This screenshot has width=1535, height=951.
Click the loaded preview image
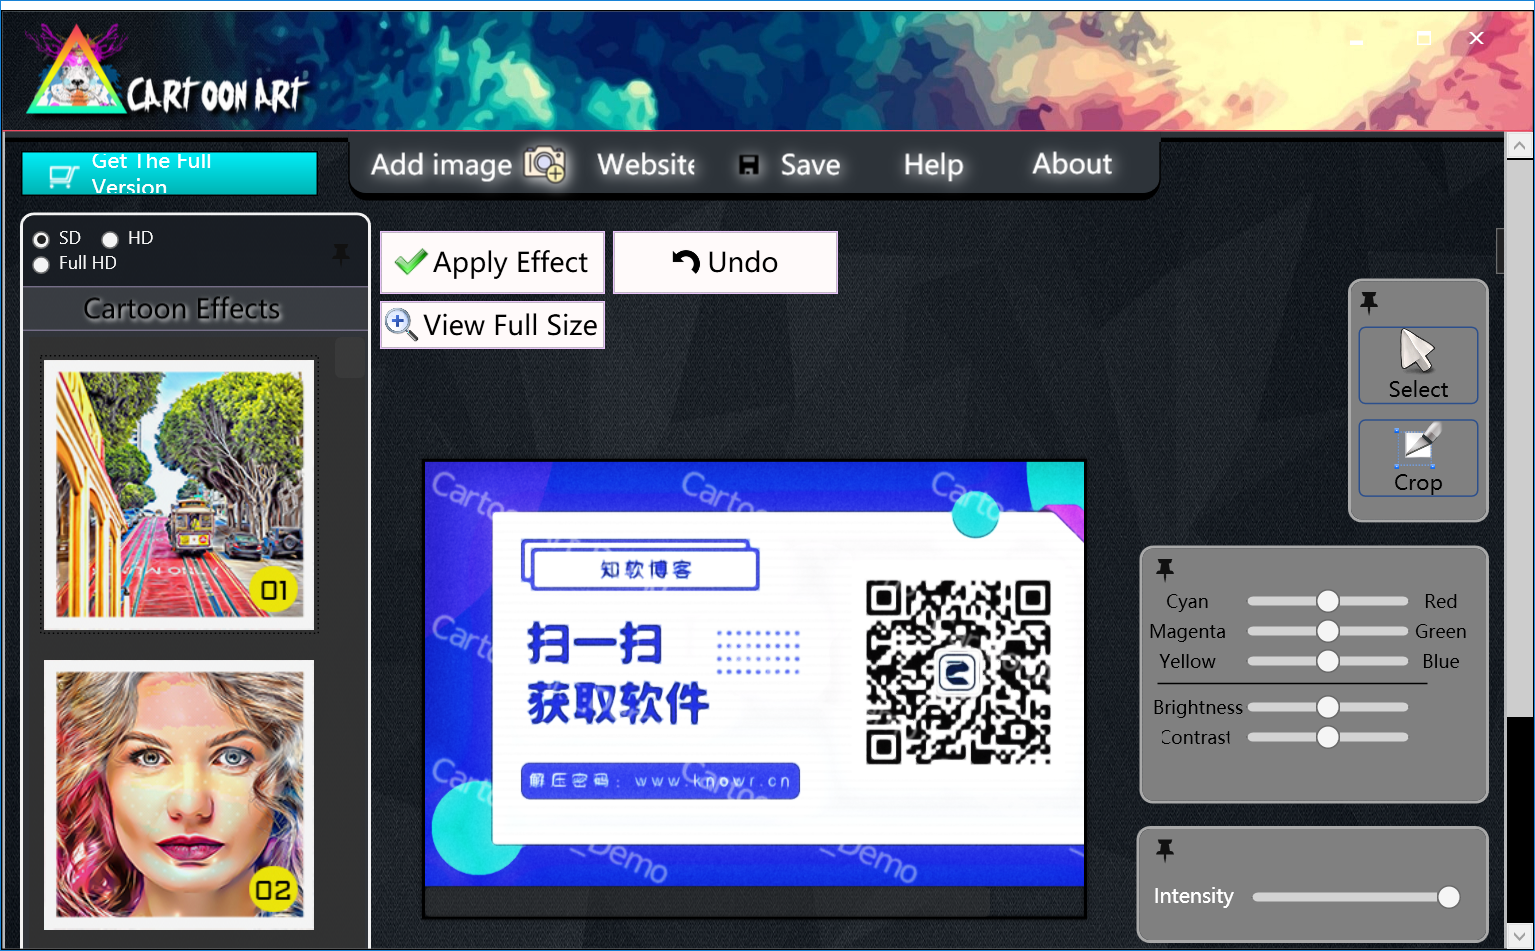click(755, 674)
